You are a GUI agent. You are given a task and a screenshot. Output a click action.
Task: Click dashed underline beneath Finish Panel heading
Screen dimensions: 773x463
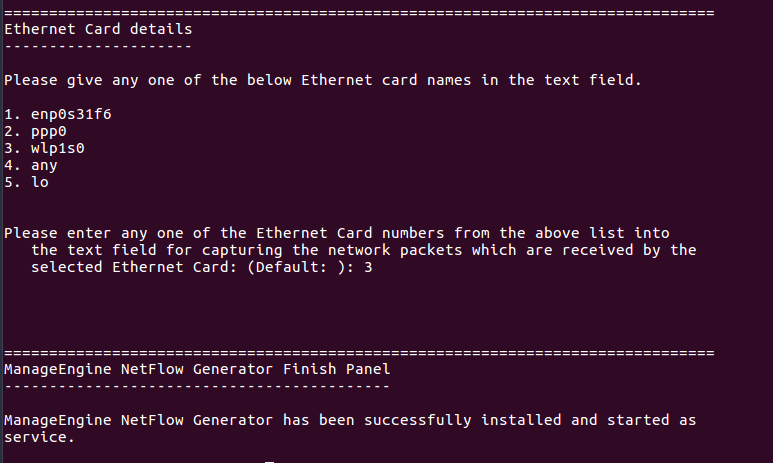tap(196, 386)
